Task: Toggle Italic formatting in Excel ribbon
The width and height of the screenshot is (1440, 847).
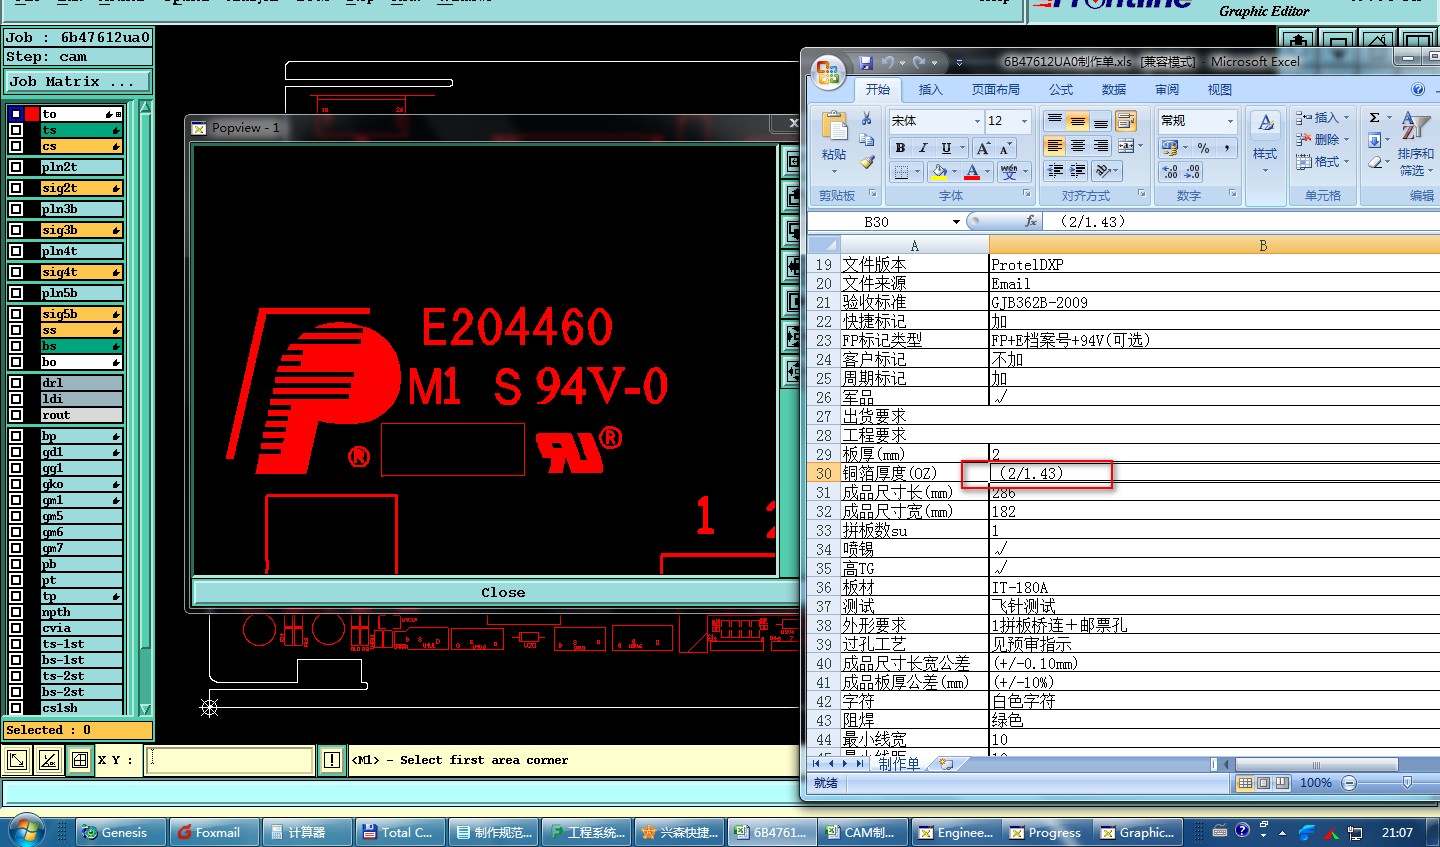Action: click(x=923, y=148)
